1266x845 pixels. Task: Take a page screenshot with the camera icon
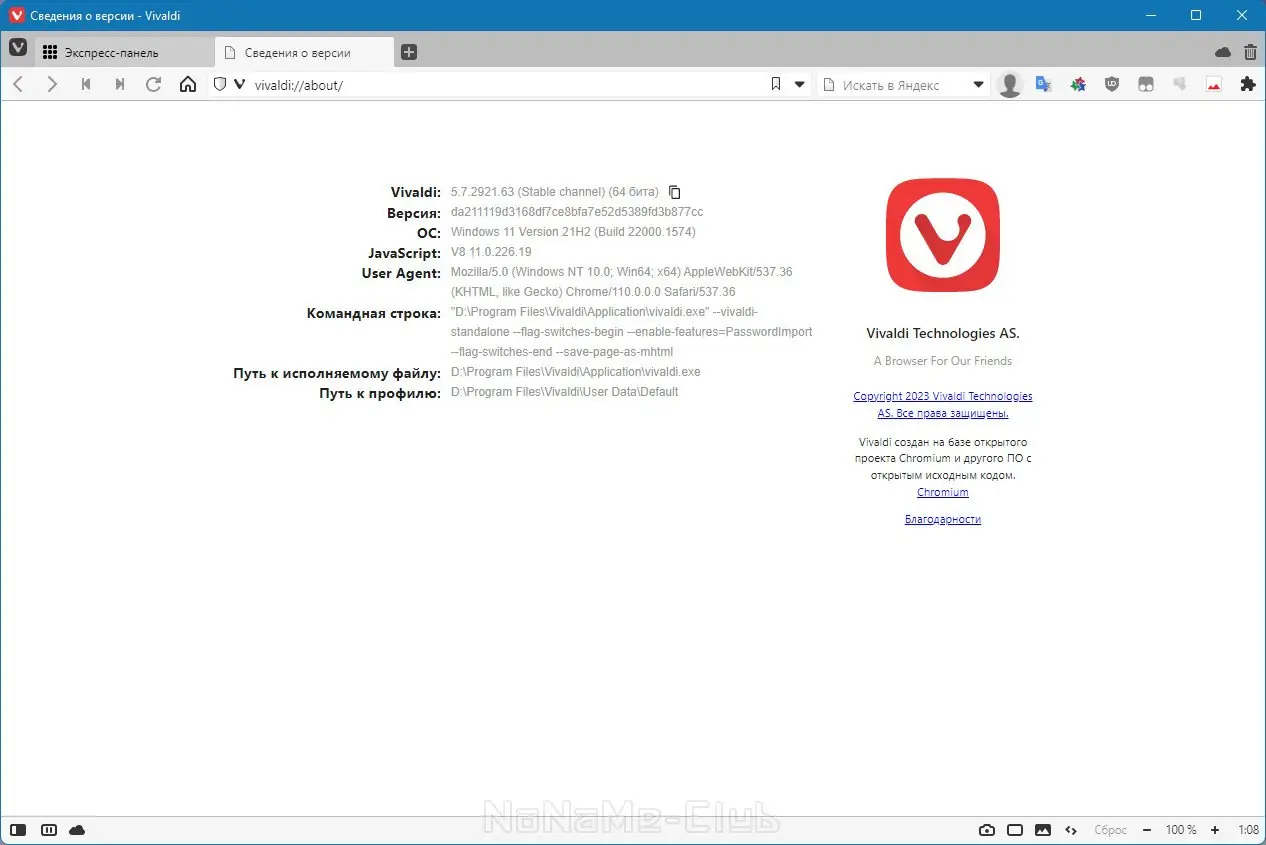click(987, 829)
